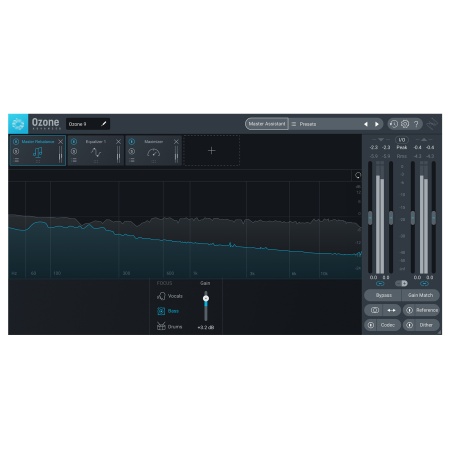Click the mono sum icon button

[375, 310]
